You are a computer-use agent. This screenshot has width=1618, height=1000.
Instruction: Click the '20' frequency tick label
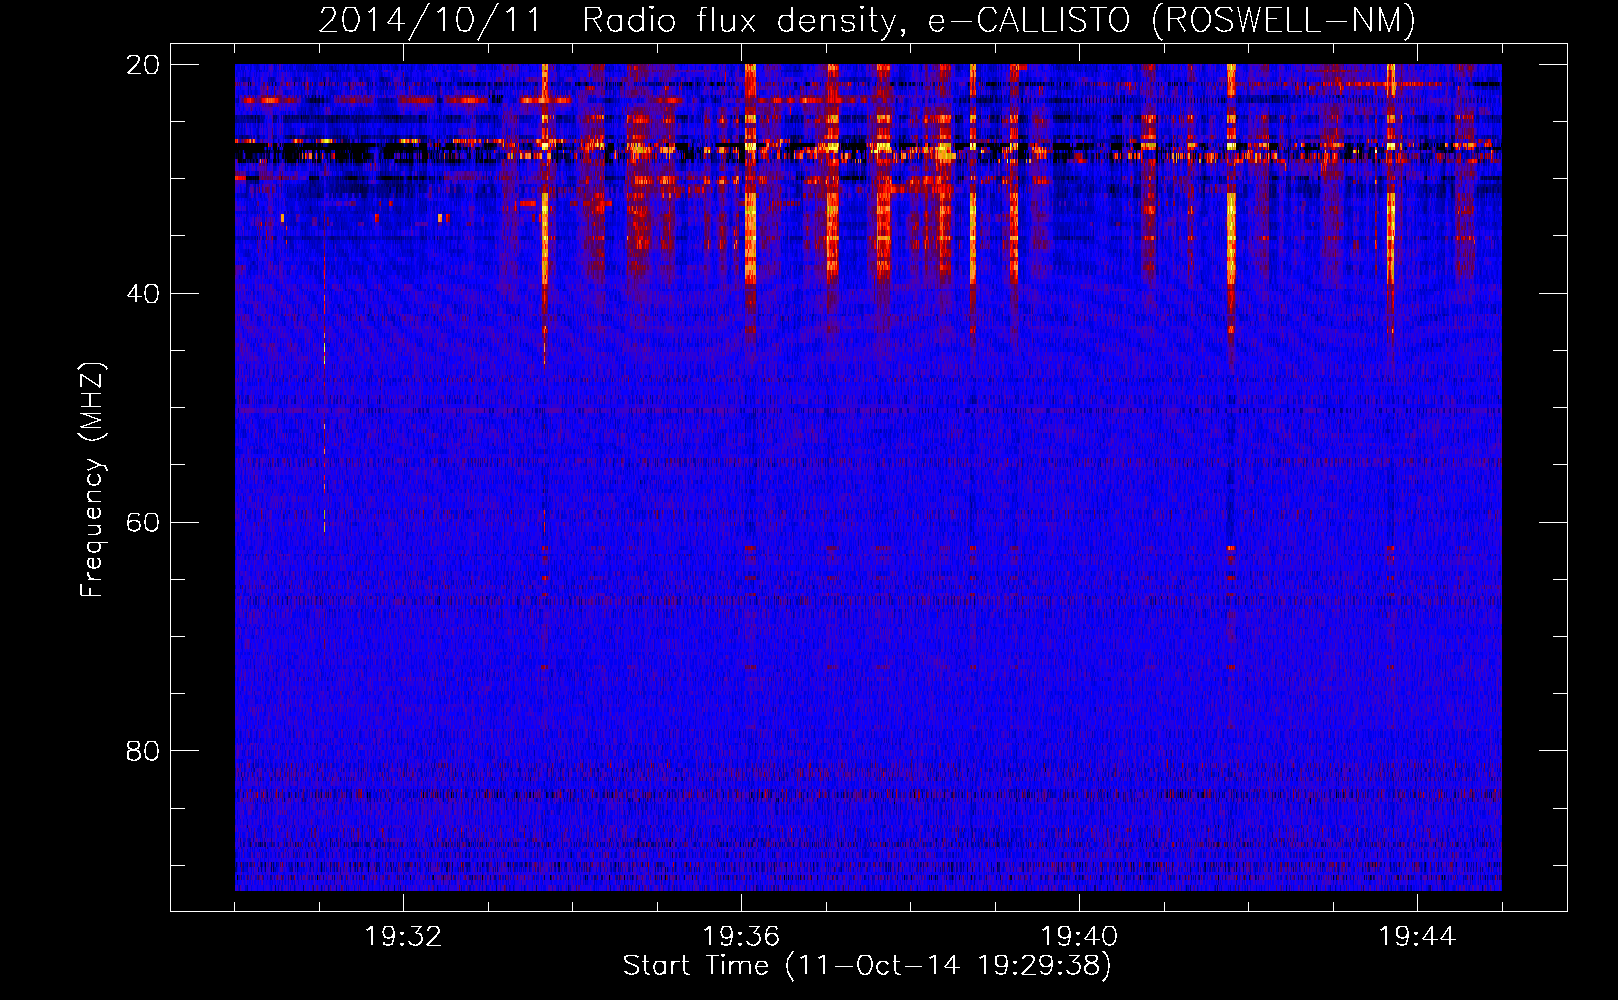click(143, 65)
